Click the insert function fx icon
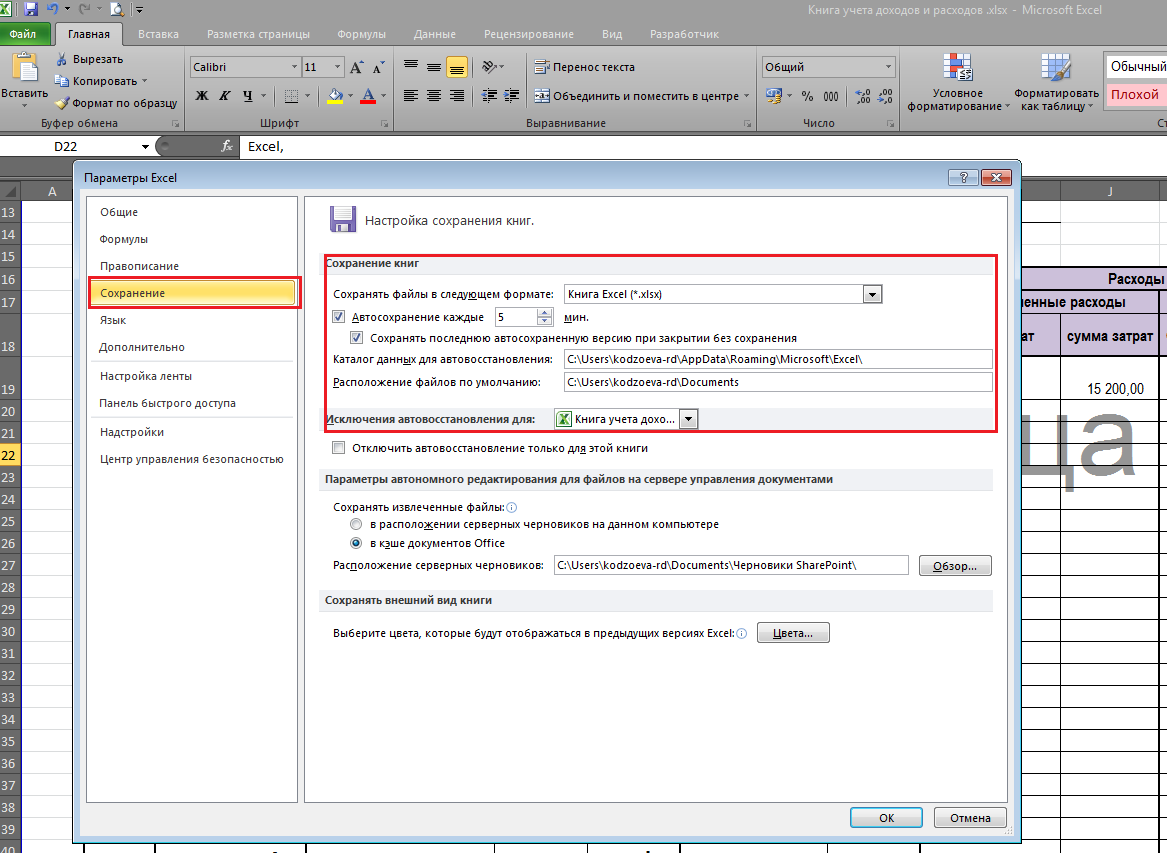 tap(227, 147)
